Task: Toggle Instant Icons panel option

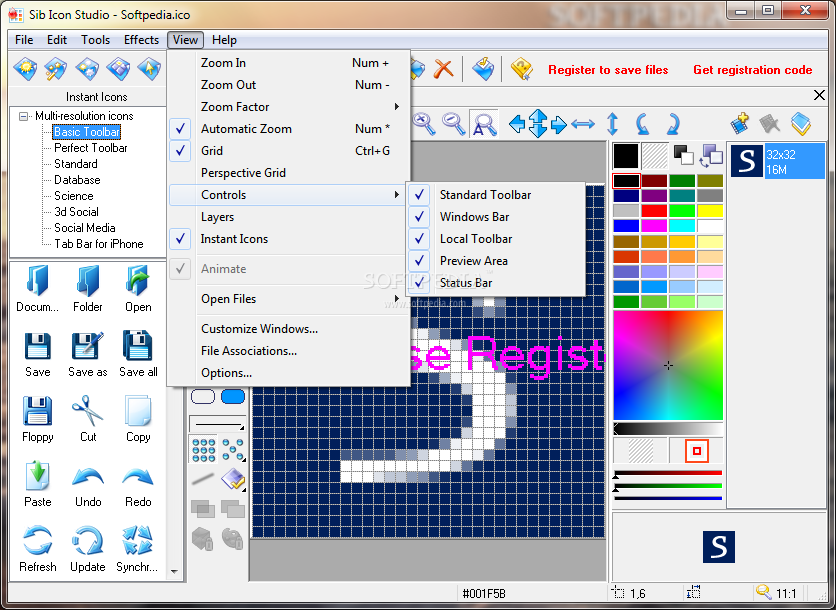Action: pyautogui.click(x=288, y=239)
